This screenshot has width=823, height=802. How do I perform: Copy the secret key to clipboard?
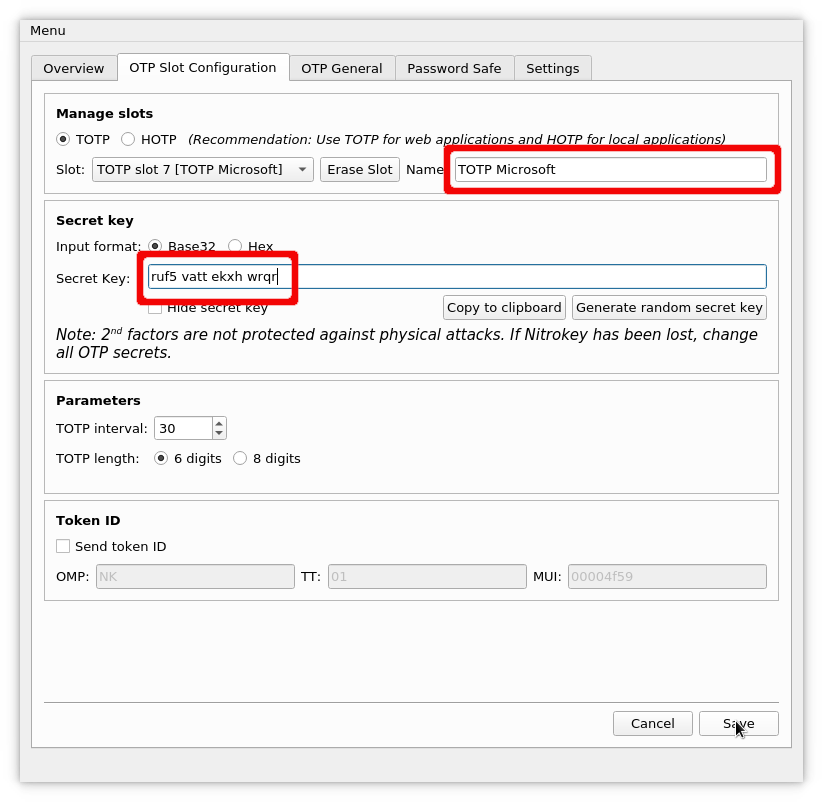click(x=504, y=308)
